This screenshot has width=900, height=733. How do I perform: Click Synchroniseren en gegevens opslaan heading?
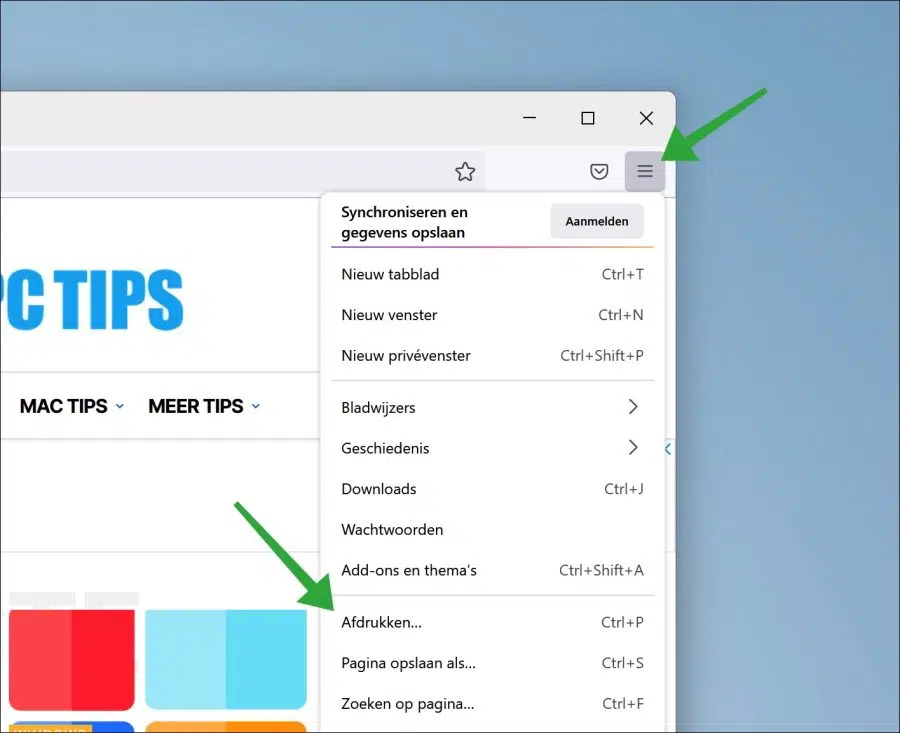click(x=404, y=222)
